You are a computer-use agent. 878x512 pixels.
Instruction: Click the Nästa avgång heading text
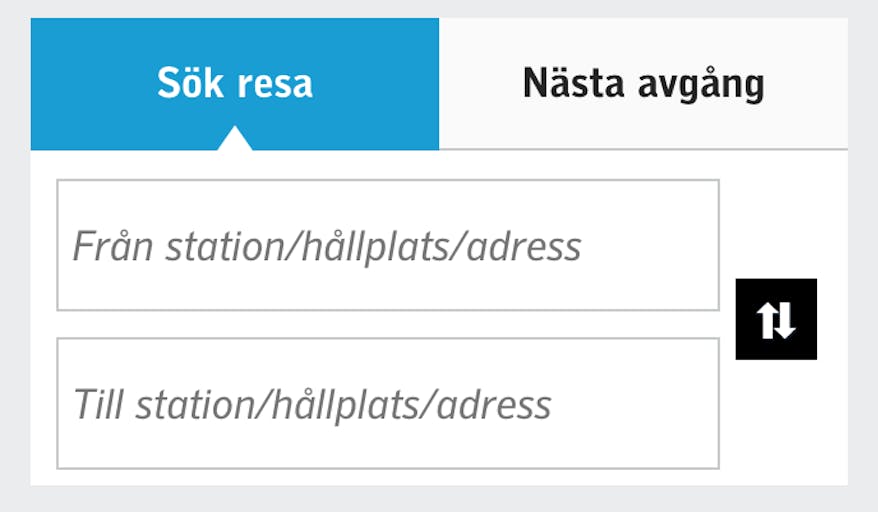click(x=643, y=84)
